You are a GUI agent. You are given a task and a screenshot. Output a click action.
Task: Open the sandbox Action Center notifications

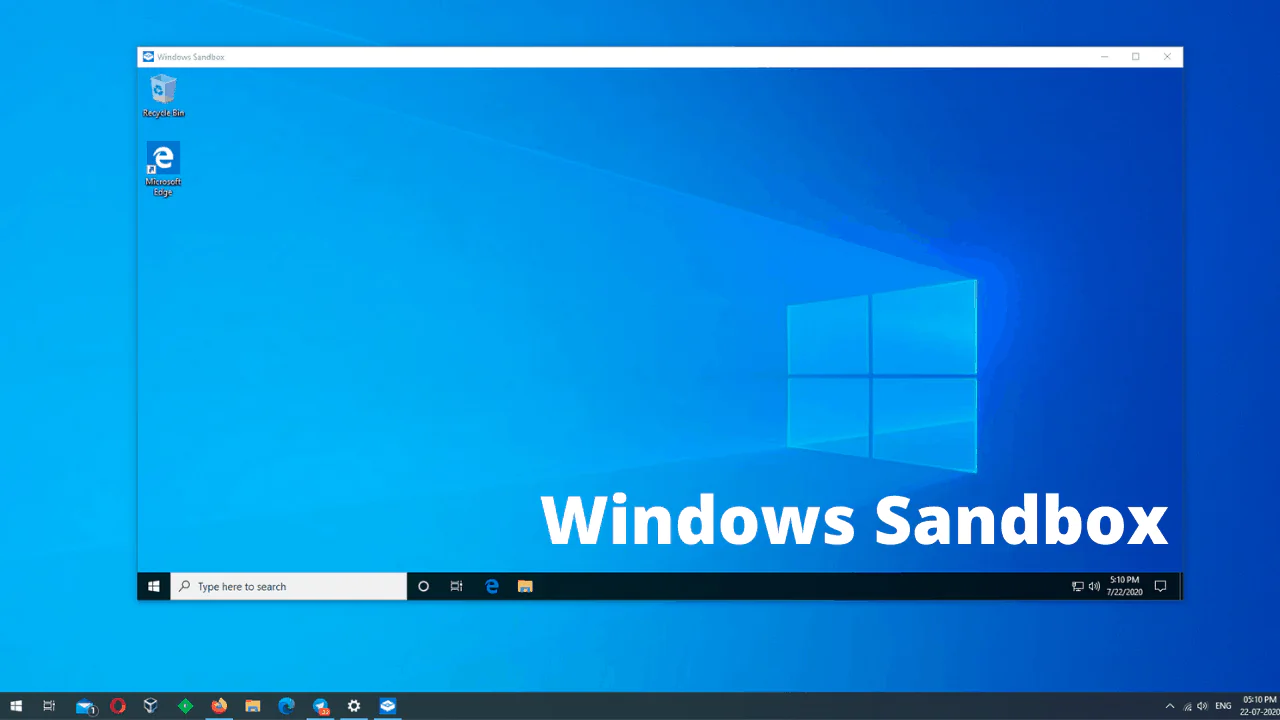pos(1161,586)
